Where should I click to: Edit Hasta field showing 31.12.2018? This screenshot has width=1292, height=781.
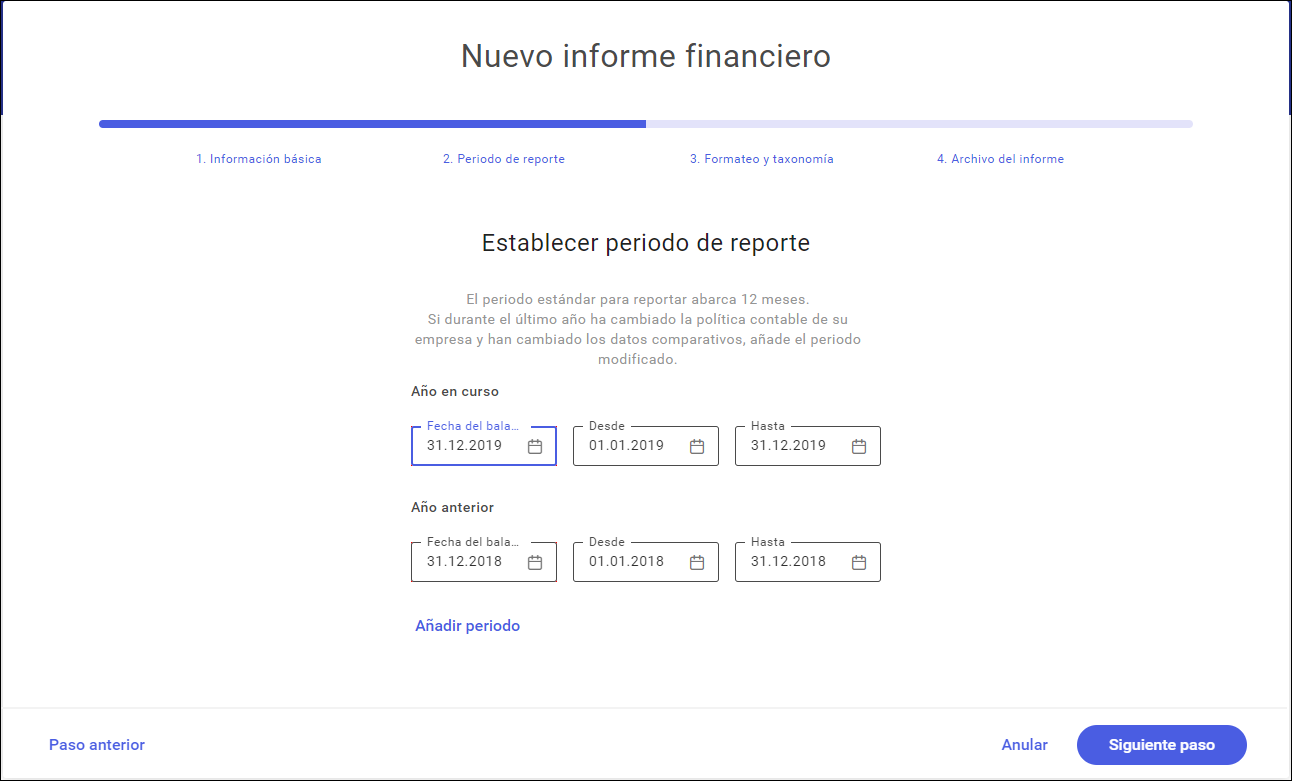point(808,562)
